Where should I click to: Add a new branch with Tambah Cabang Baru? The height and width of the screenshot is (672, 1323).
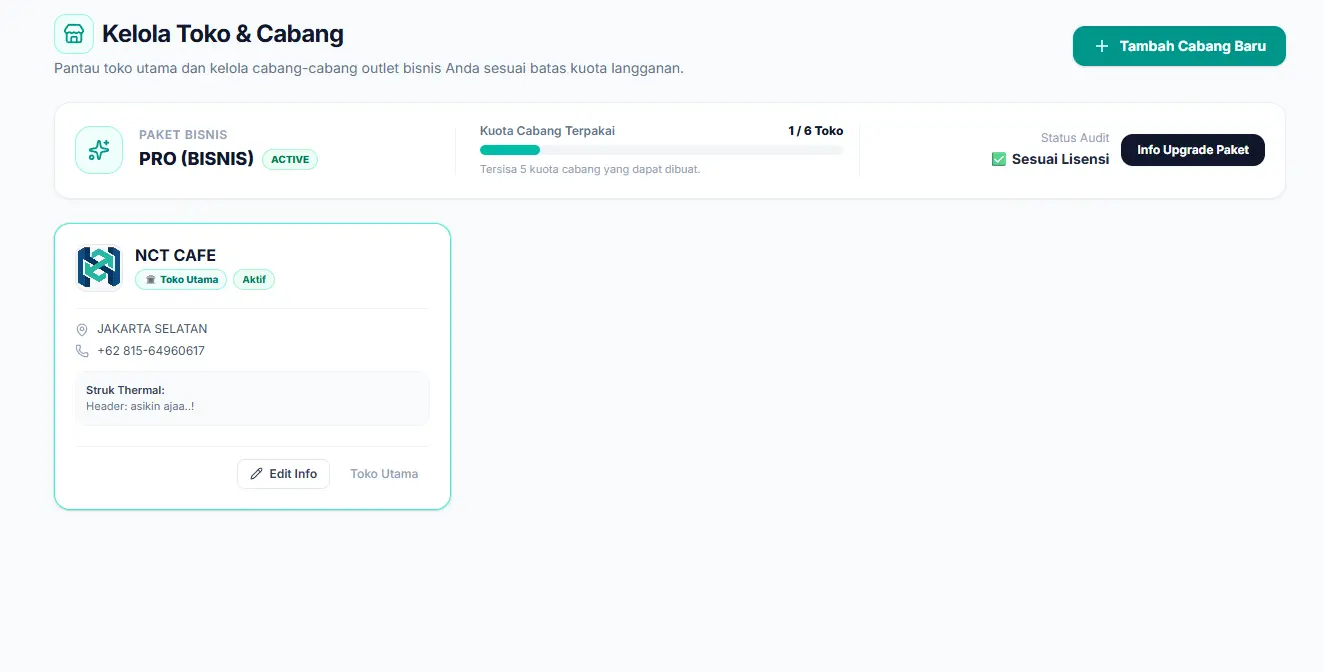1179,46
